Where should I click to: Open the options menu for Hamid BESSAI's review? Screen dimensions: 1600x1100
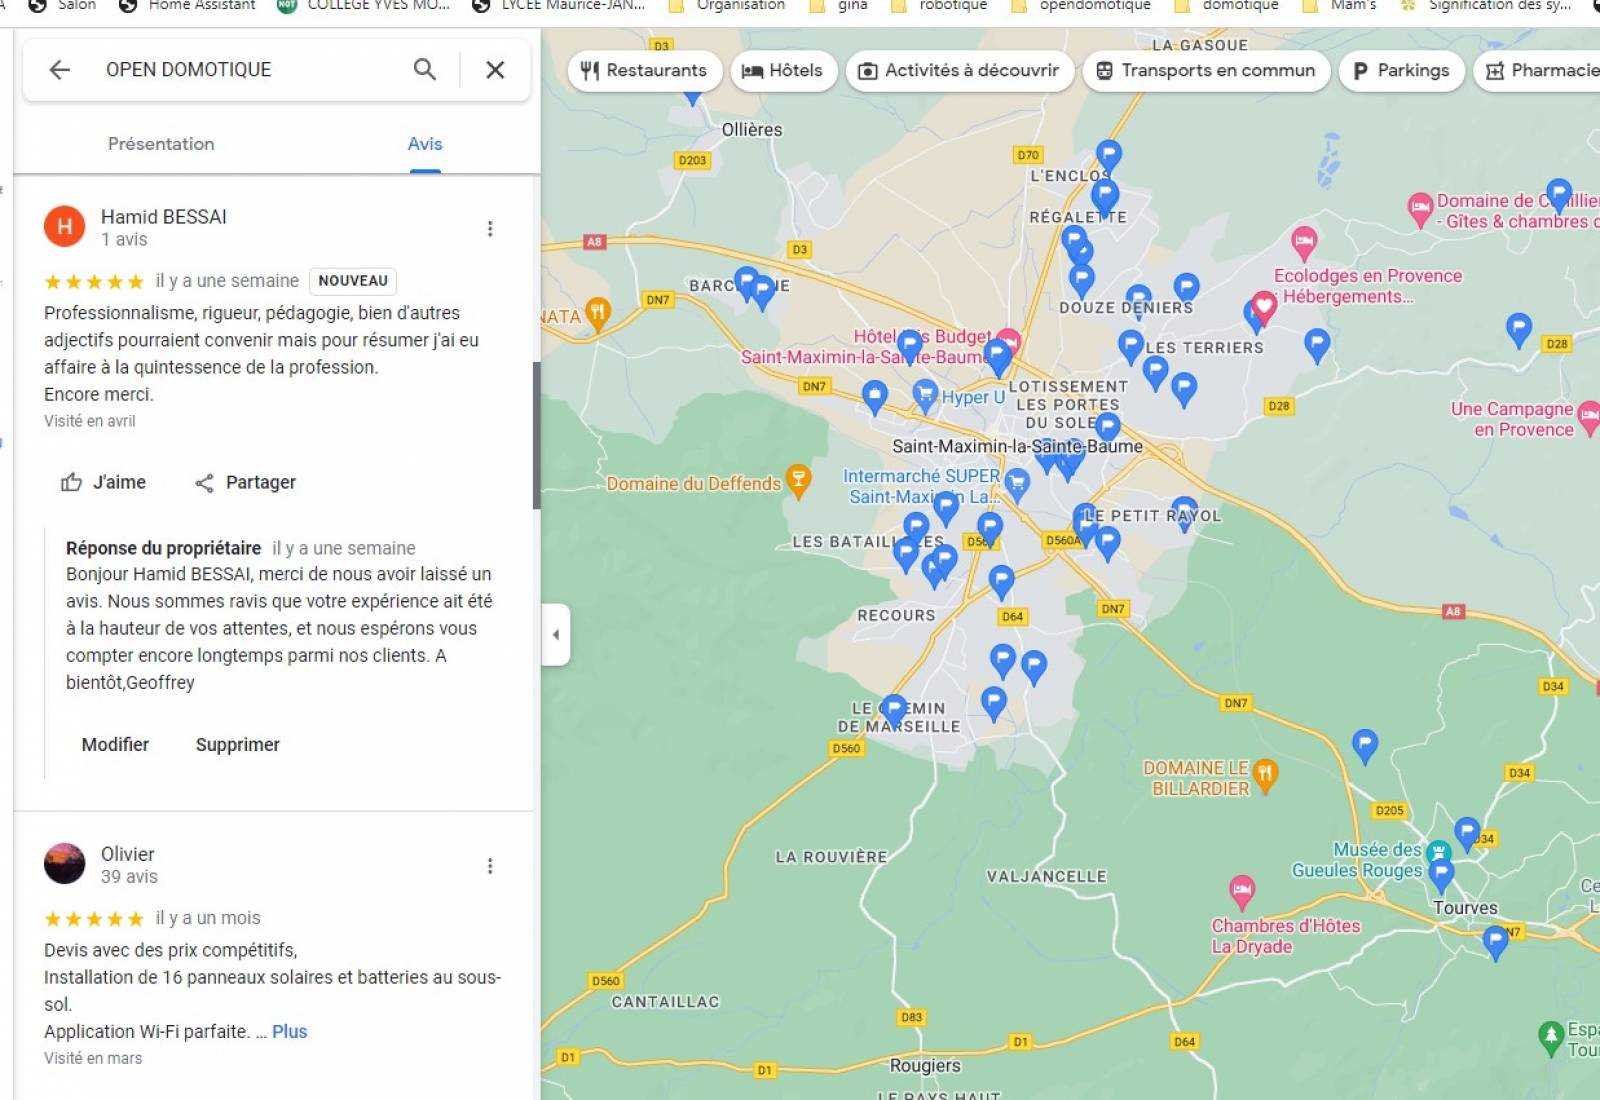490,229
